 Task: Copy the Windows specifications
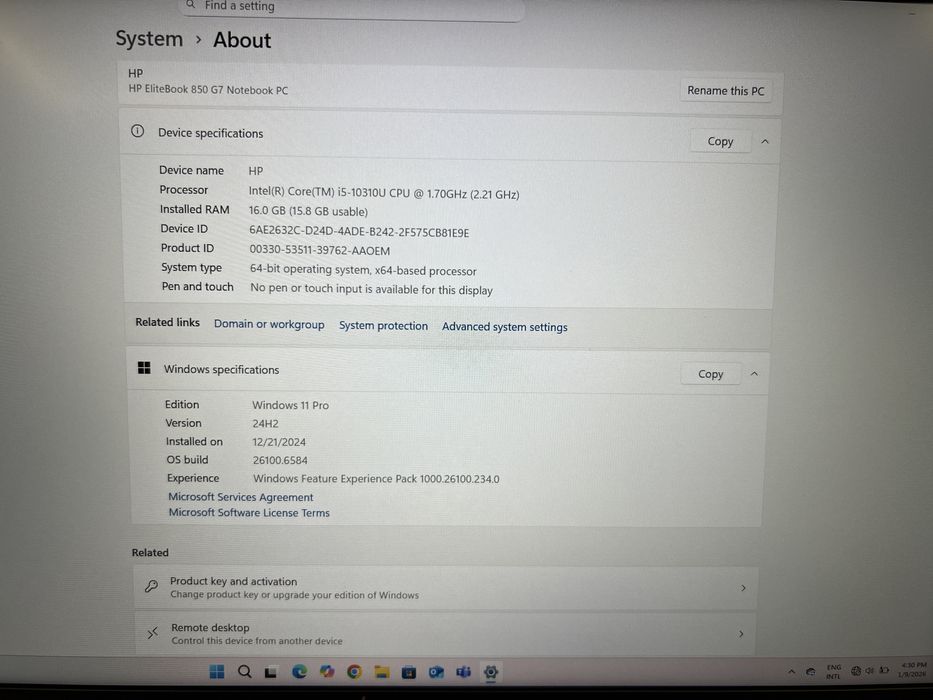[x=710, y=374]
